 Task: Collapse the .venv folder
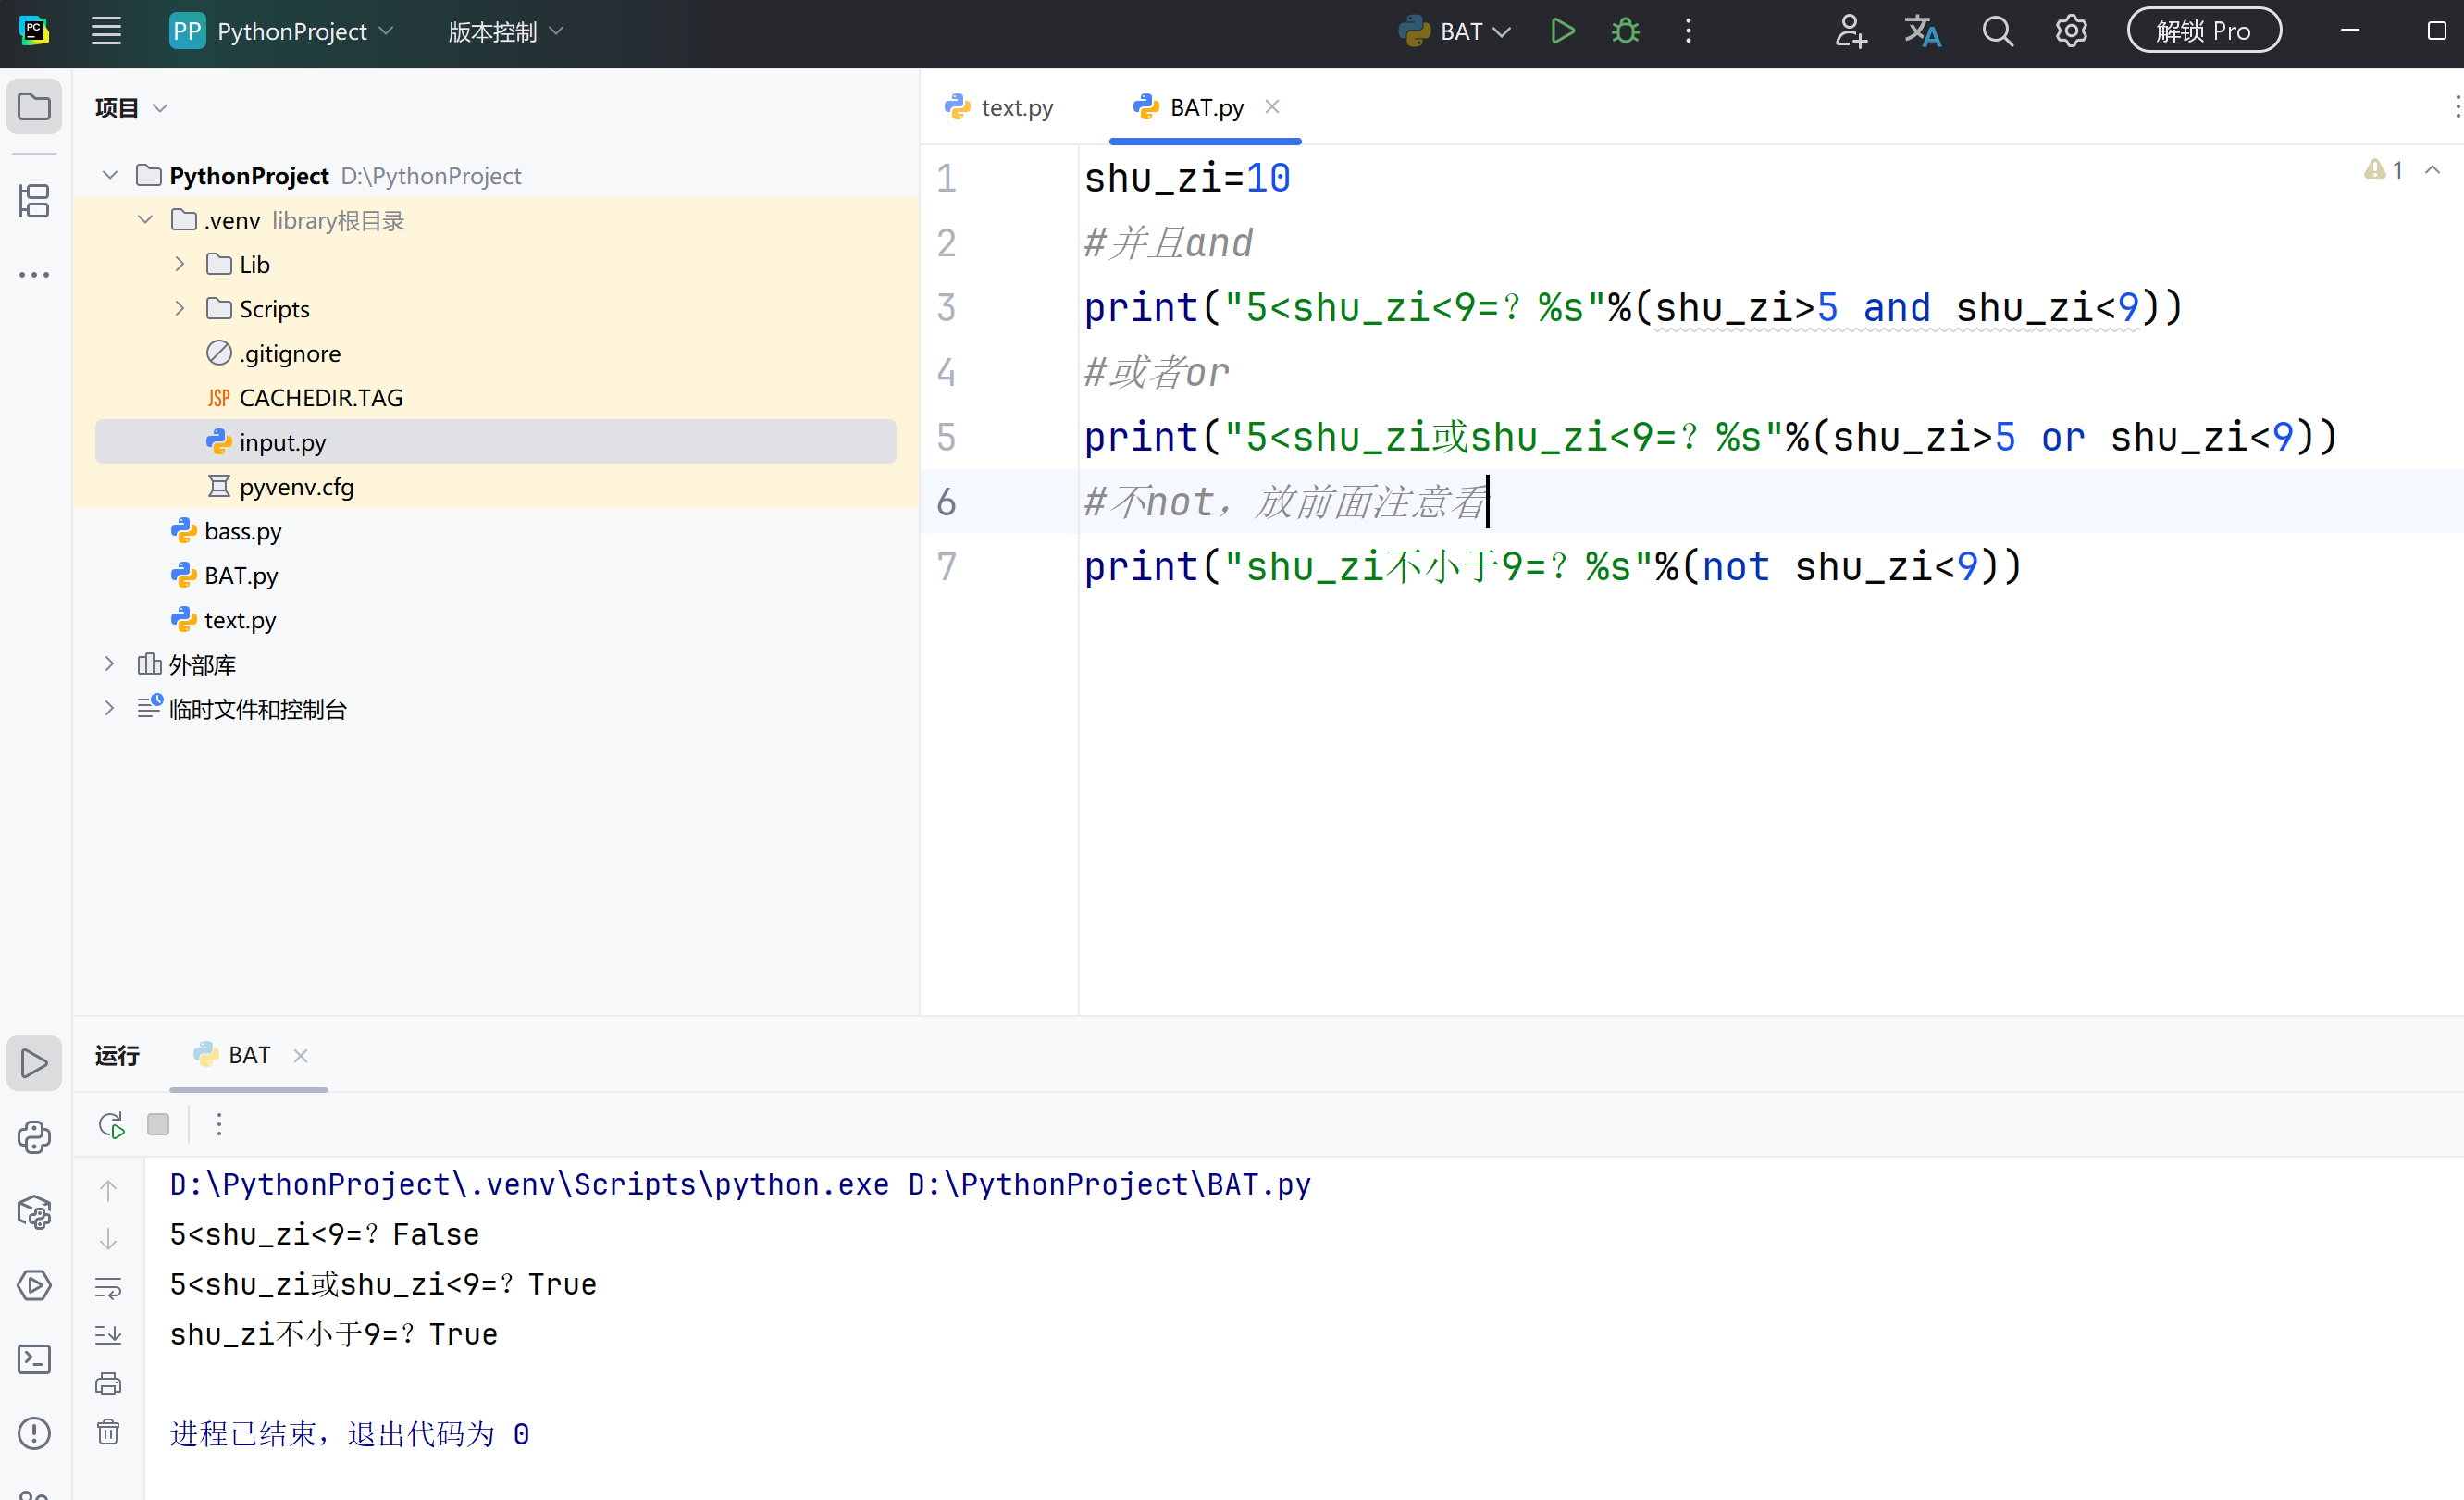coord(145,220)
